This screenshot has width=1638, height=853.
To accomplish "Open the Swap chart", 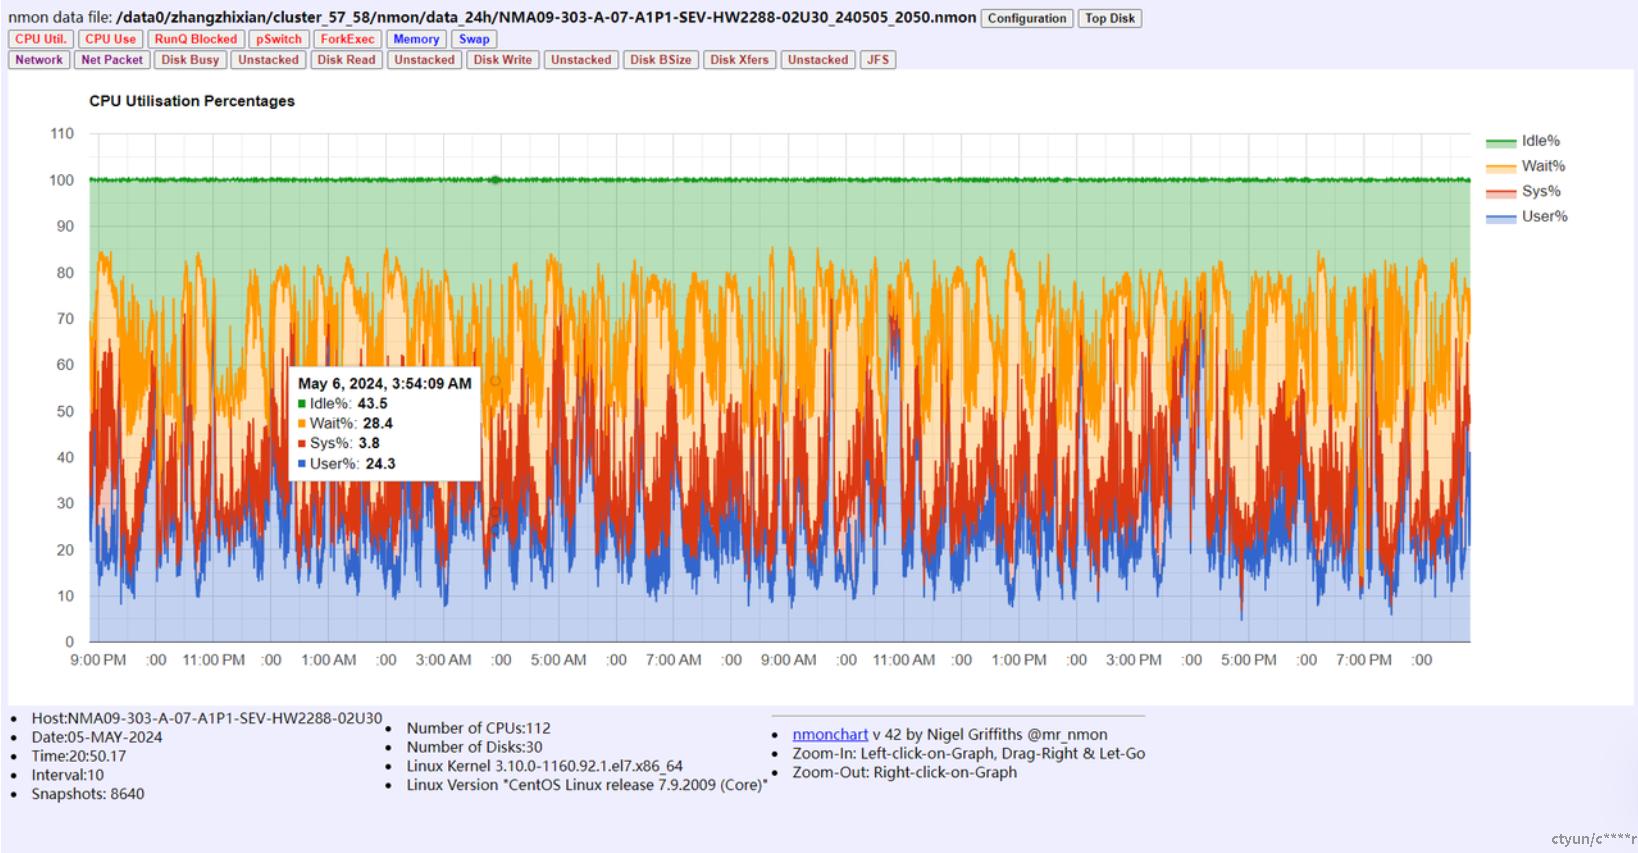I will pyautogui.click(x=474, y=39).
